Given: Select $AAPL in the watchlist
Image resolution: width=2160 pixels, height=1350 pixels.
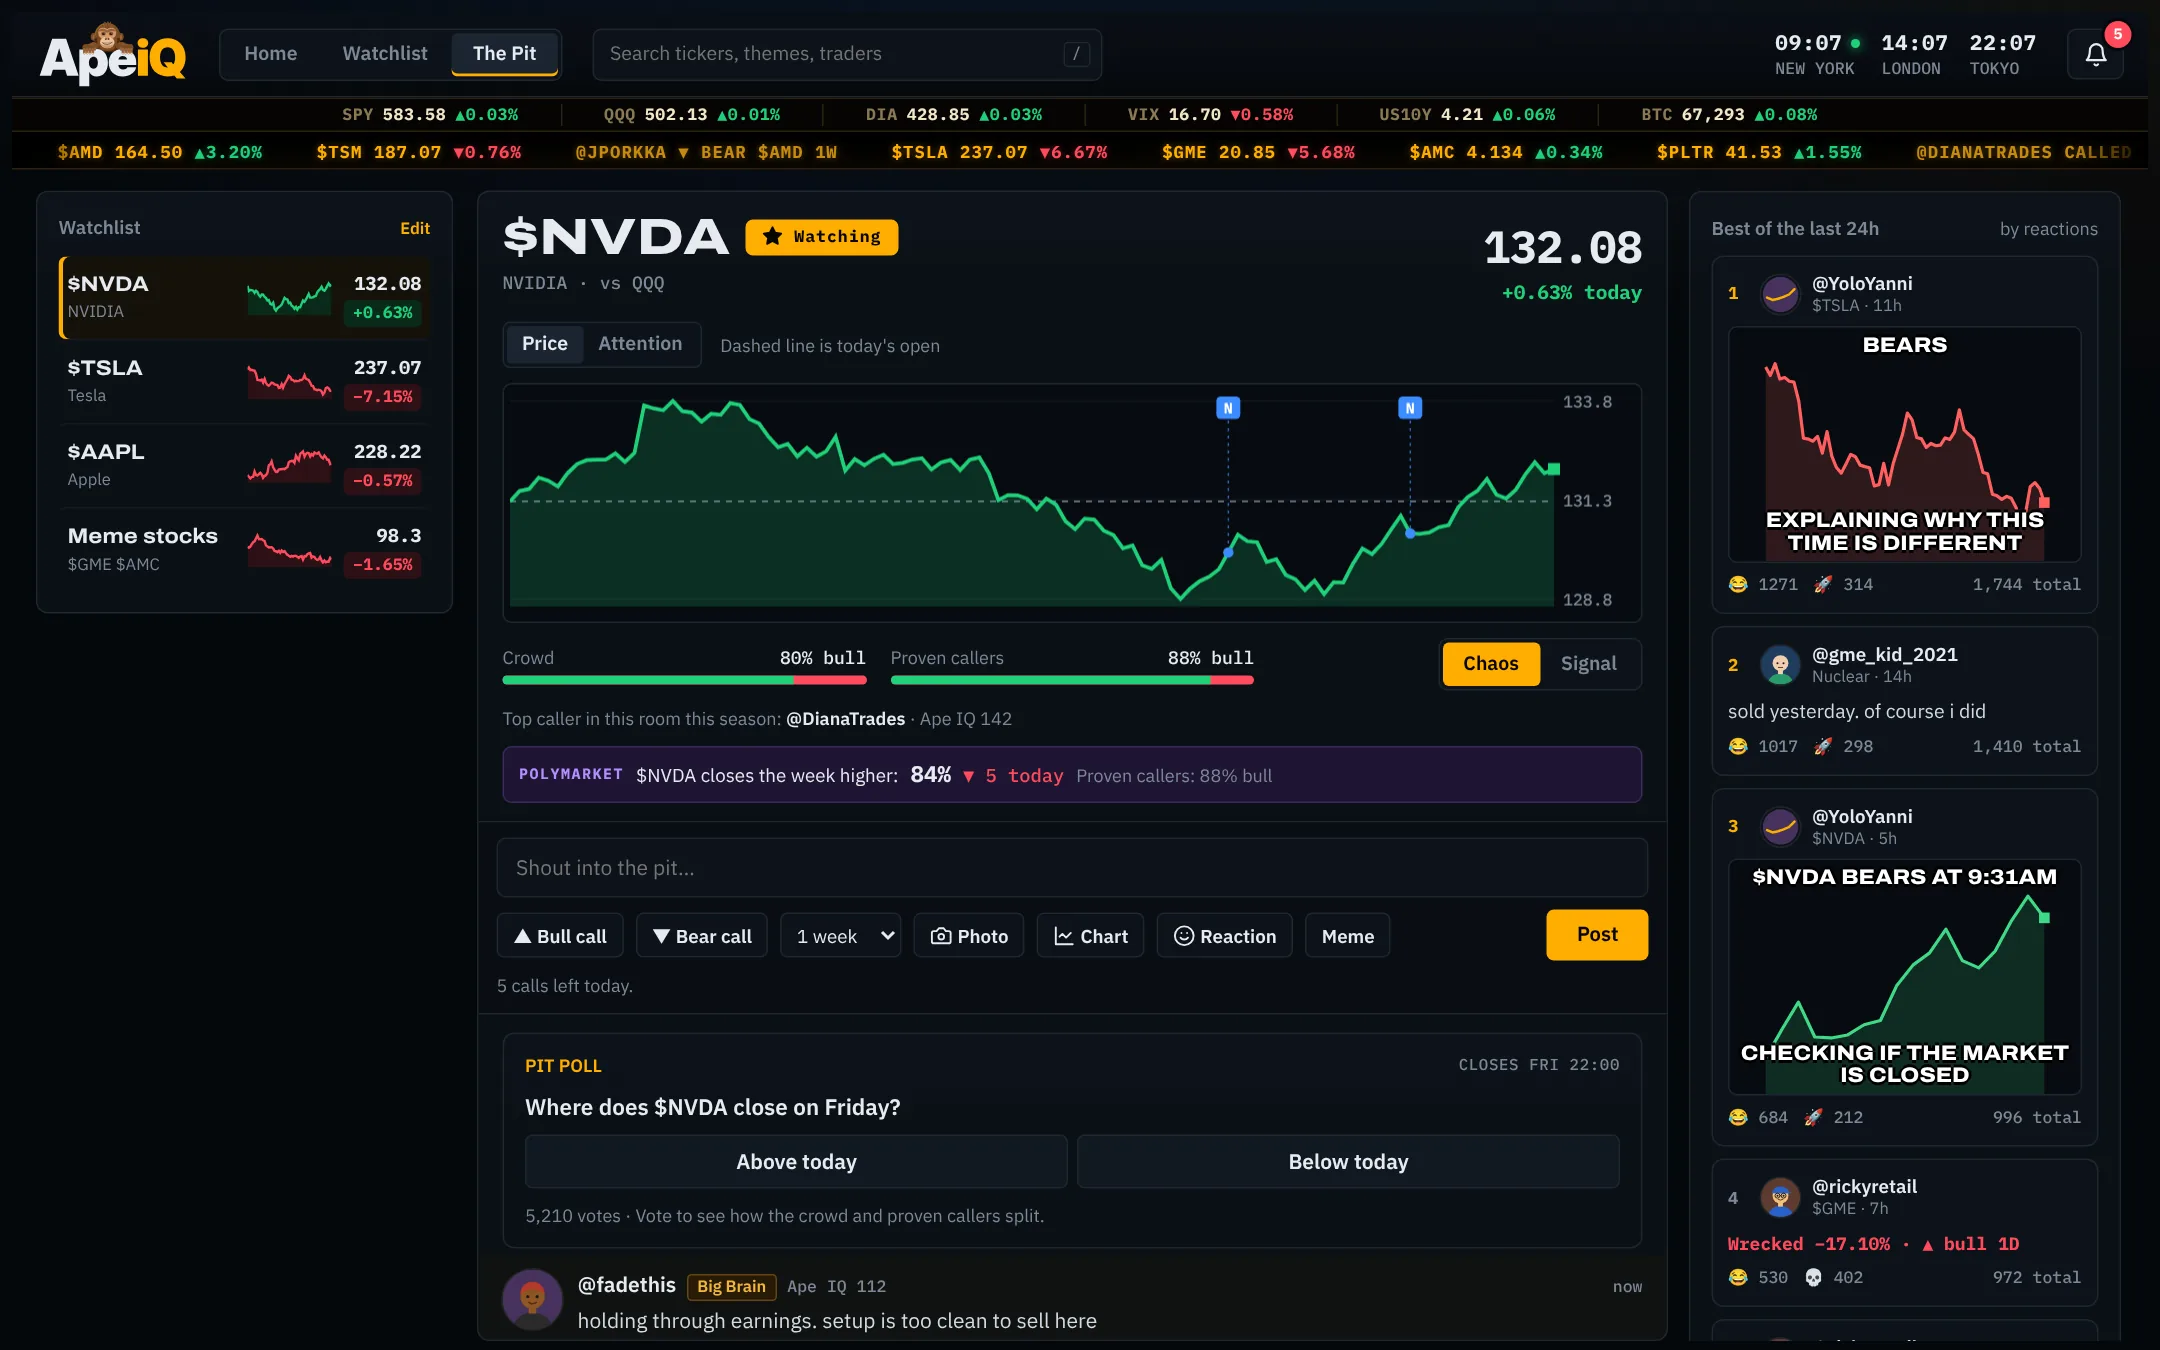Looking at the screenshot, I should pyautogui.click(x=245, y=466).
